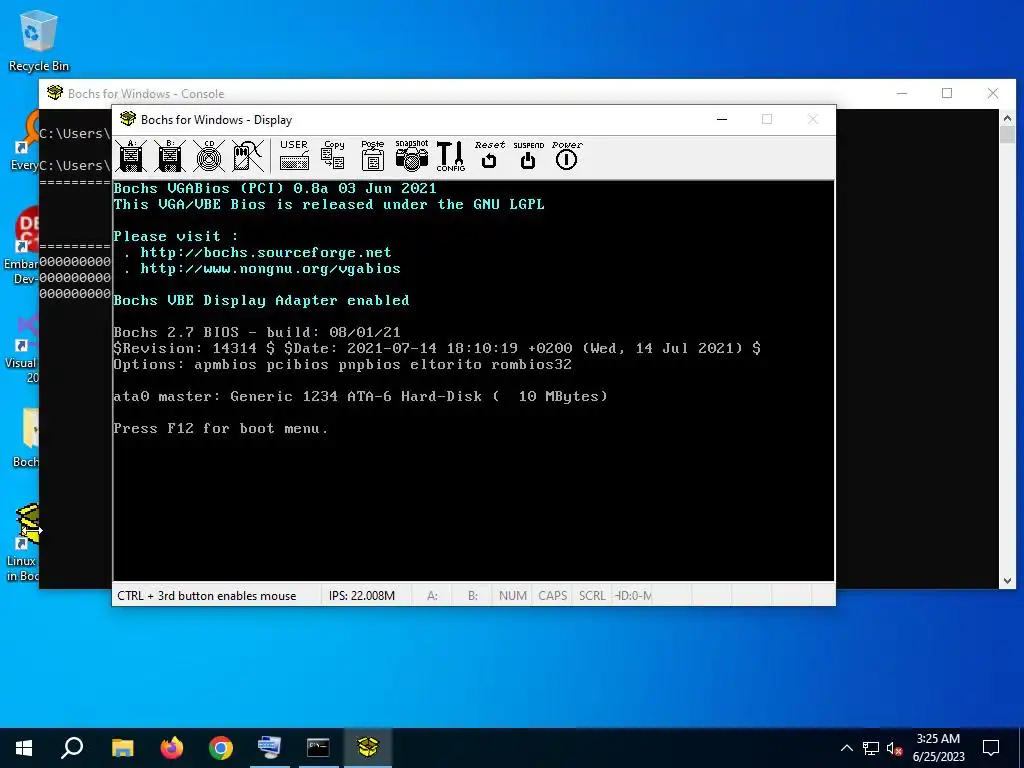Toggle the CD drive icon

(209, 156)
